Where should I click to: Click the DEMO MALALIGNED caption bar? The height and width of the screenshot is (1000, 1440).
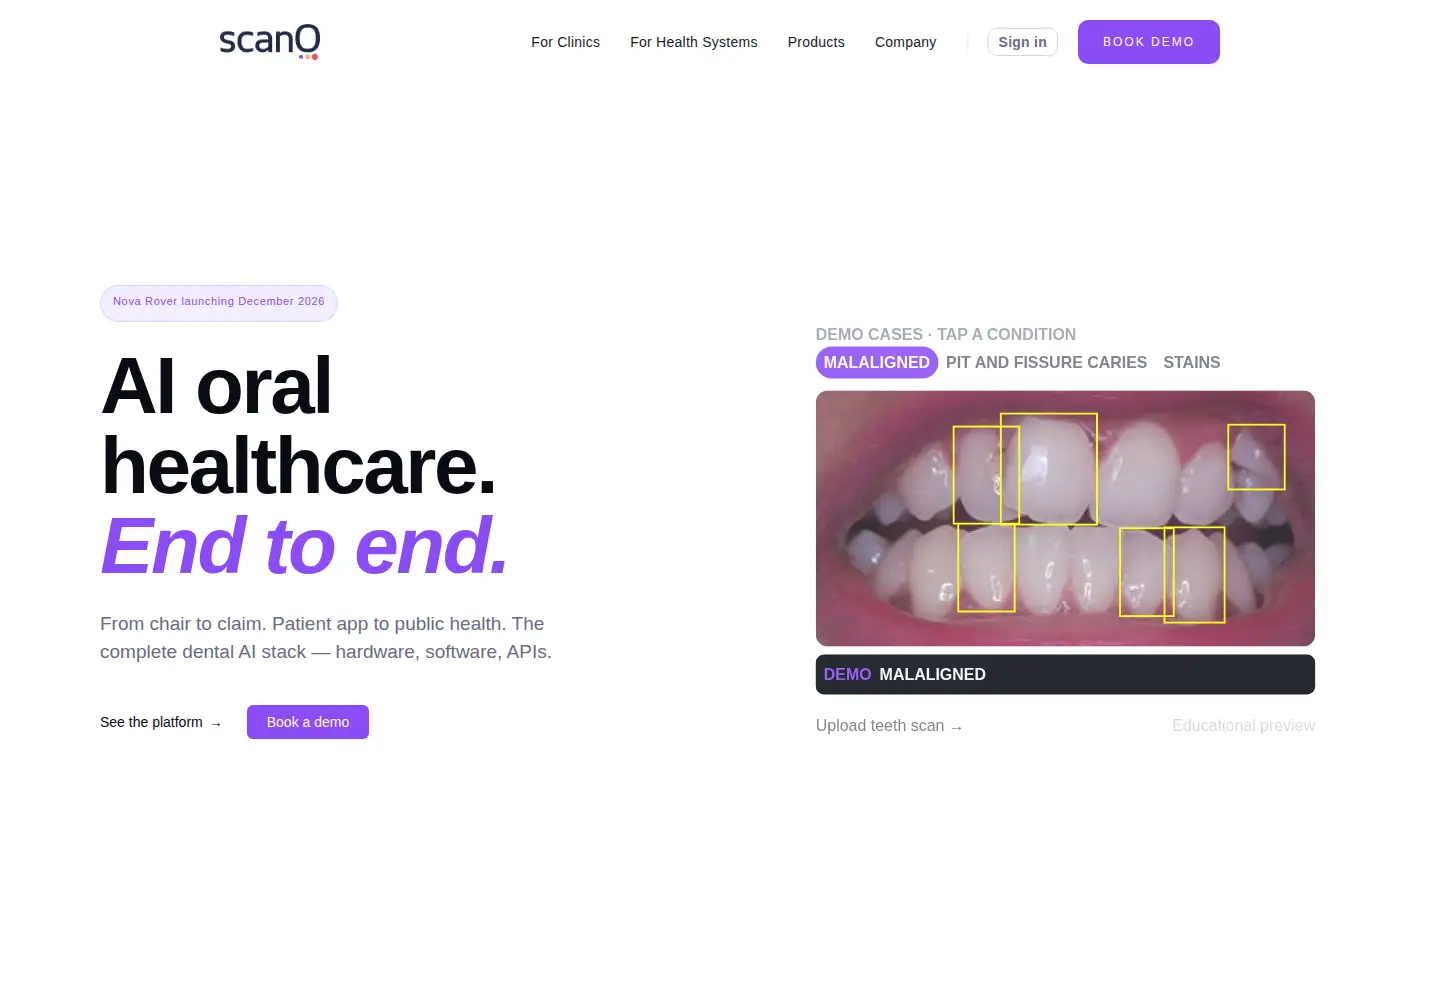pyautogui.click(x=1065, y=675)
